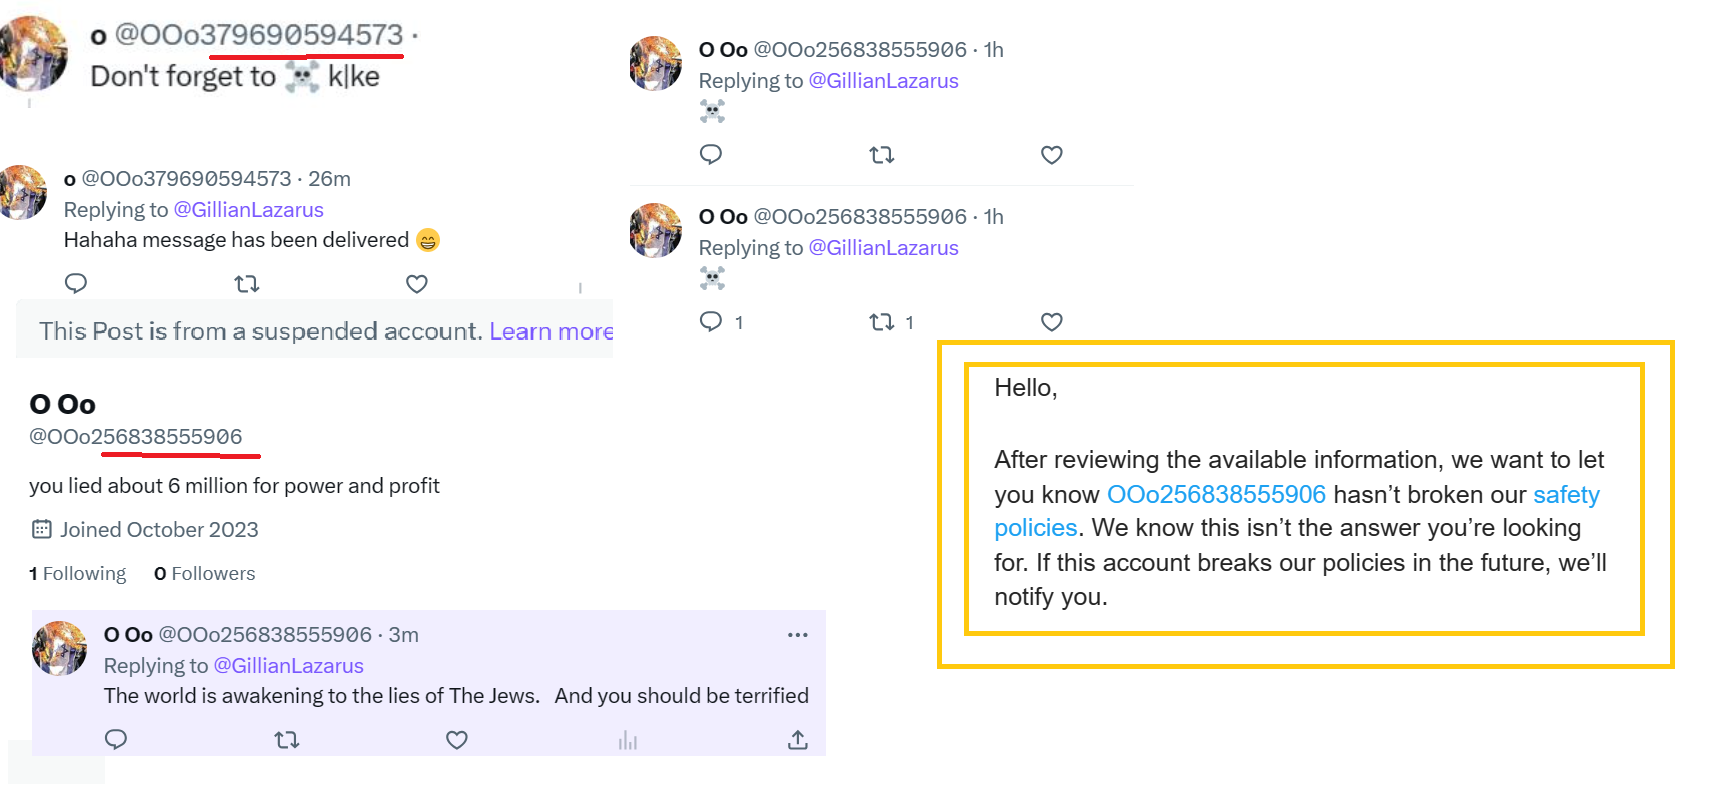View analytics icon on the 3m post
Image resolution: width=1720 pixels, height=798 pixels.
coord(628,740)
